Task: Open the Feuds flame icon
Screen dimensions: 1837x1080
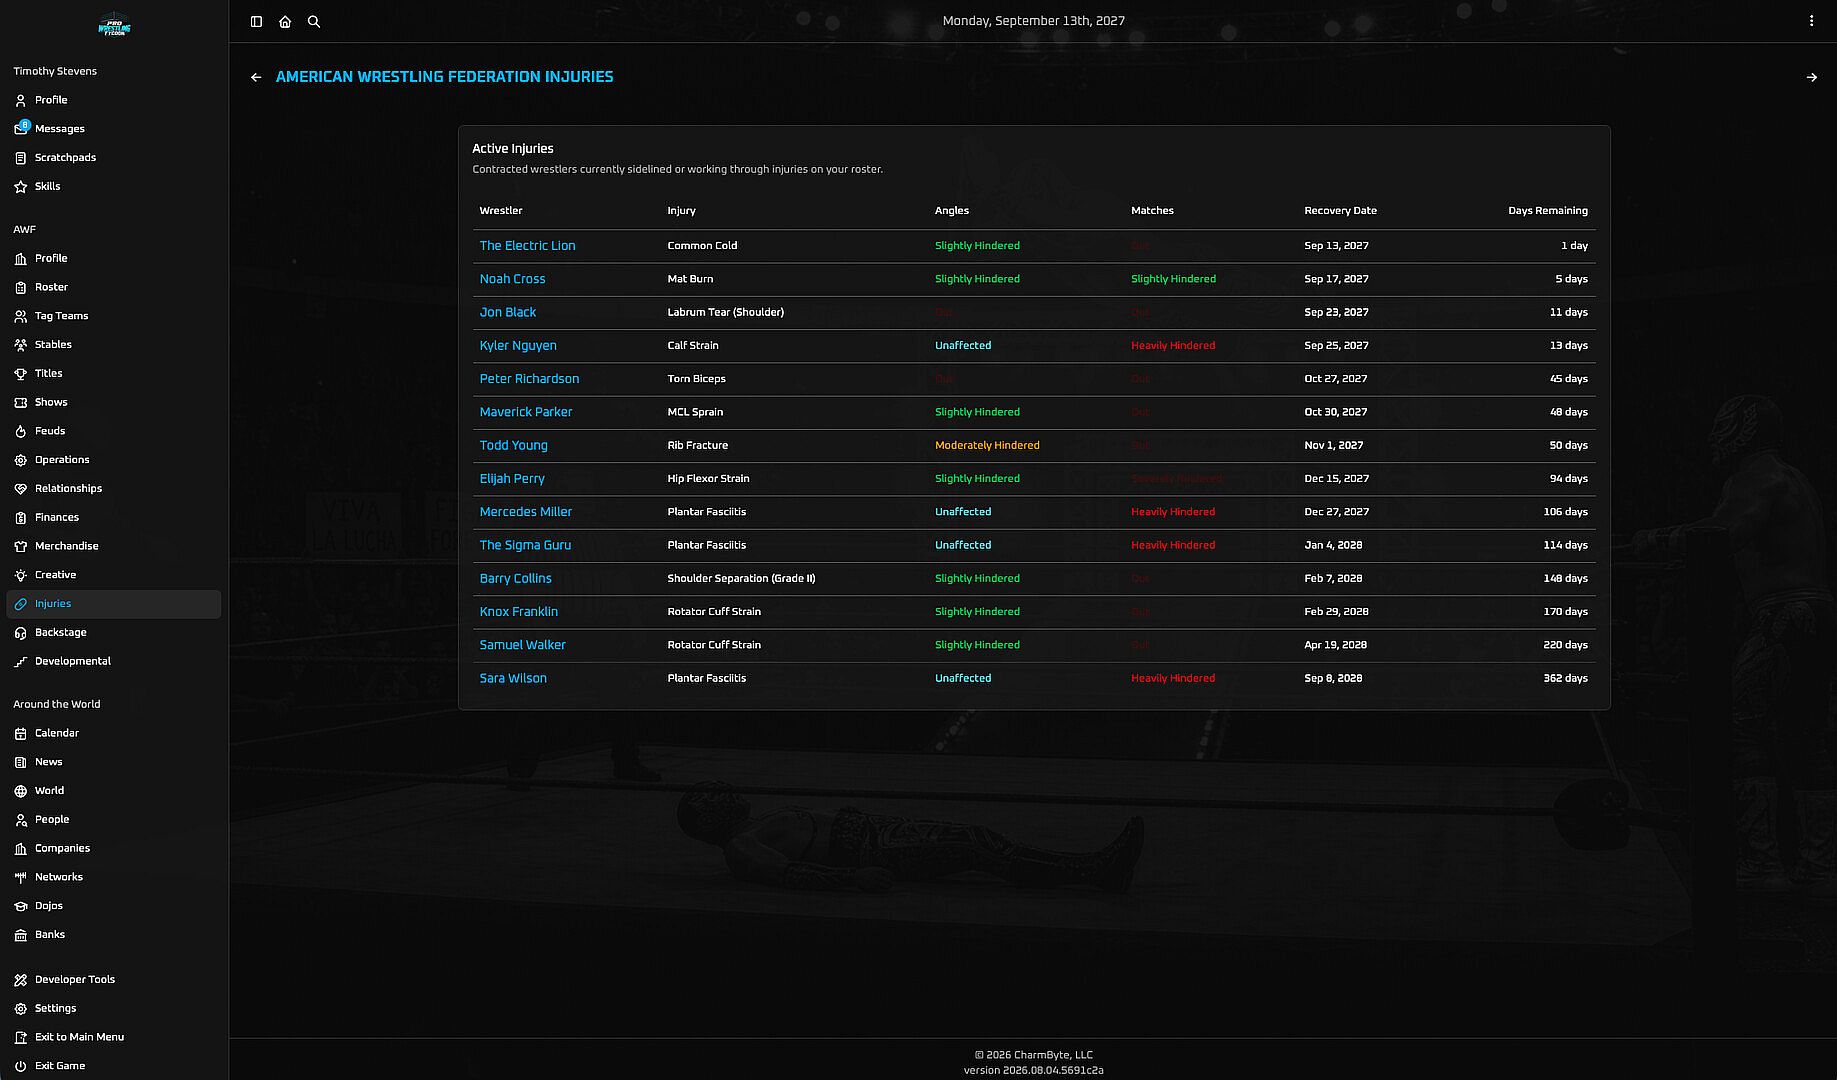Action: click(21, 431)
